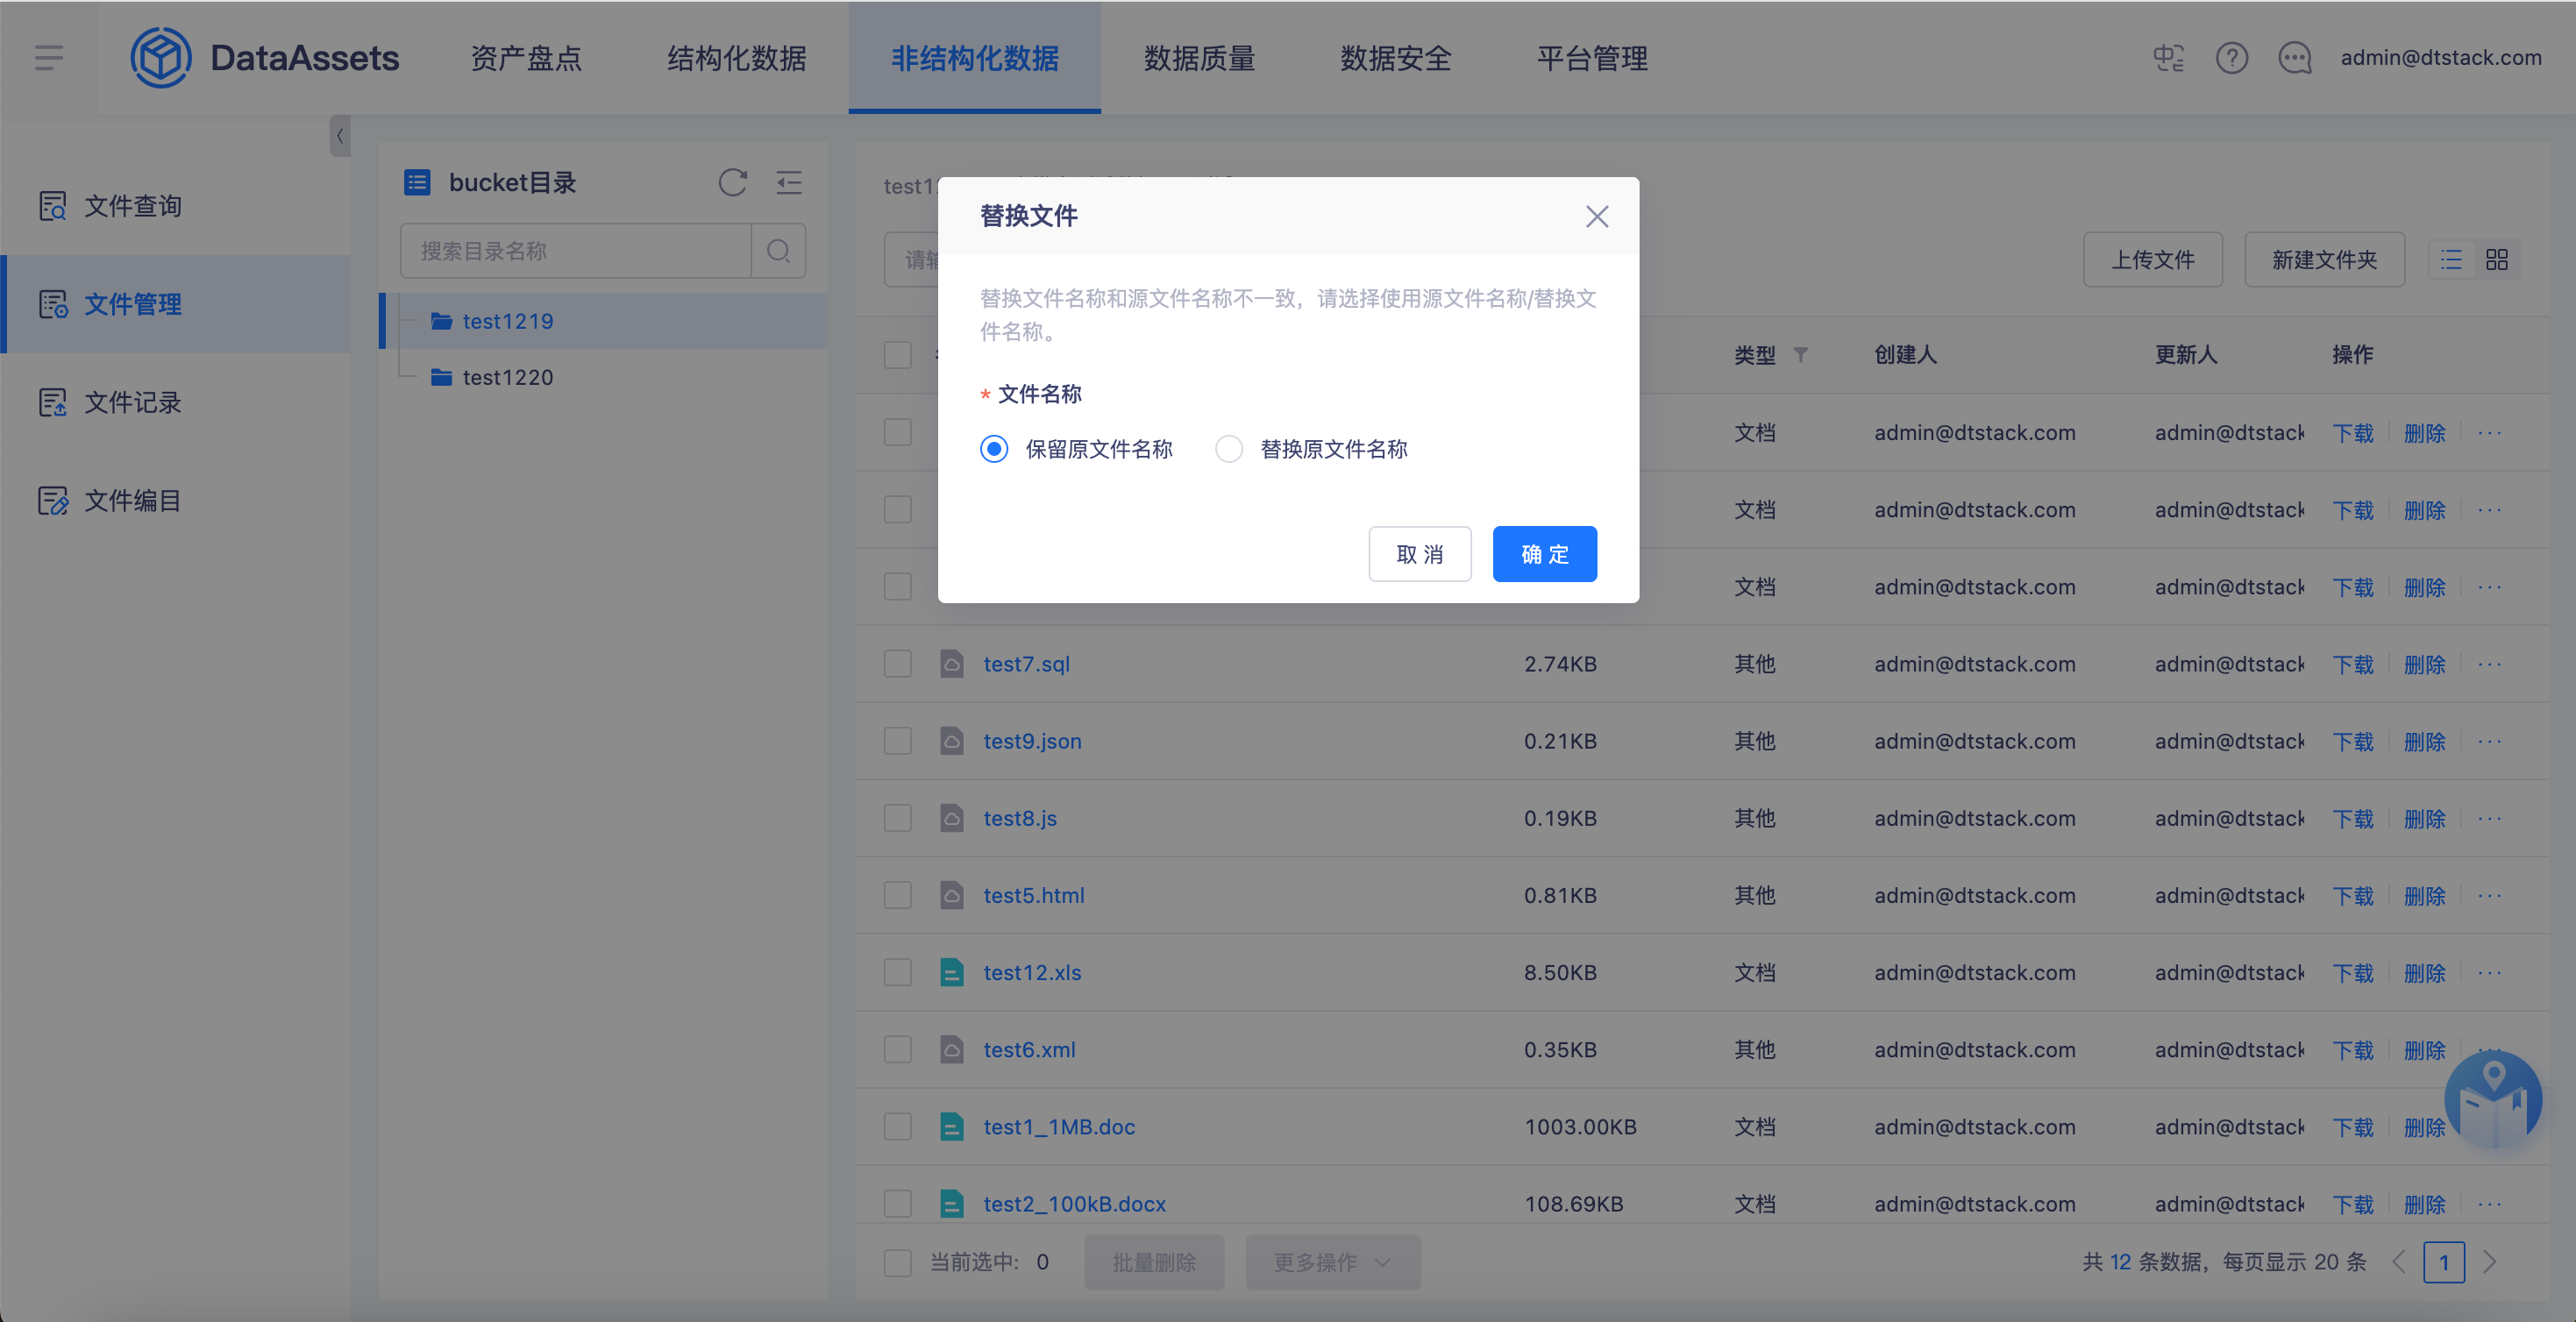Select 替换原文件名称 radio option
This screenshot has width=2576, height=1322.
pos(1229,449)
